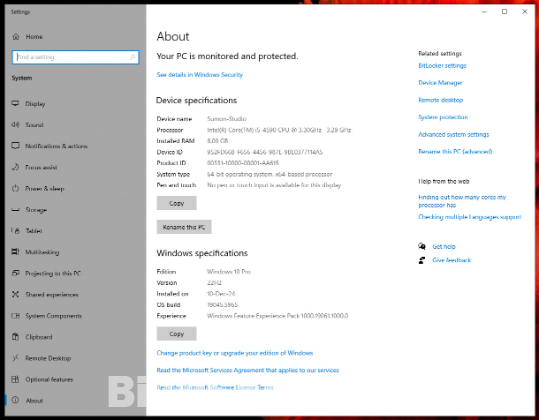Read the Microsoft Services Agreement link
Screen dimensions: 539x420
click(248, 370)
